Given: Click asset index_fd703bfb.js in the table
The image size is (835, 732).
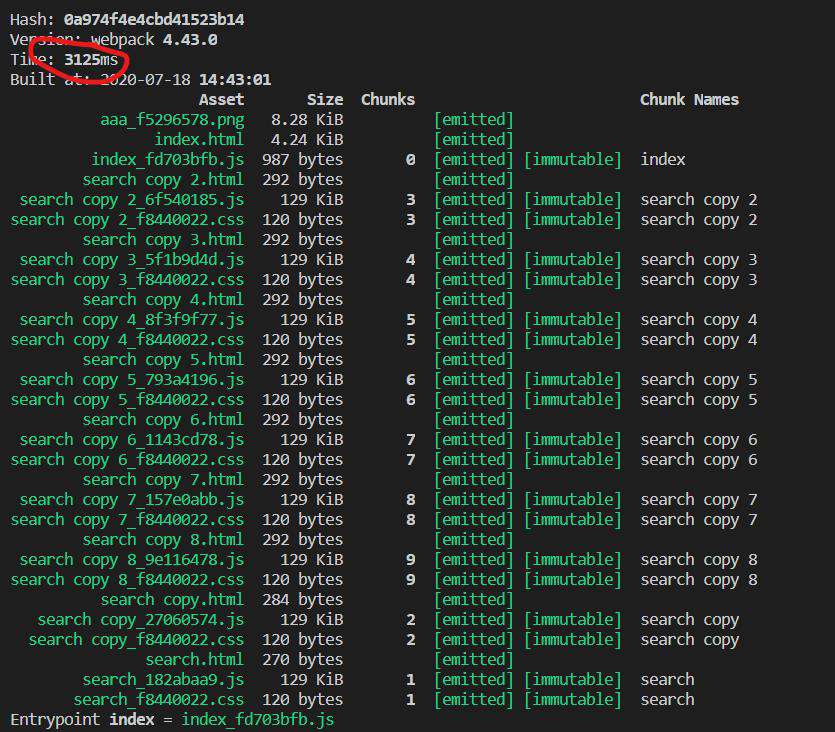Looking at the screenshot, I should point(168,160).
